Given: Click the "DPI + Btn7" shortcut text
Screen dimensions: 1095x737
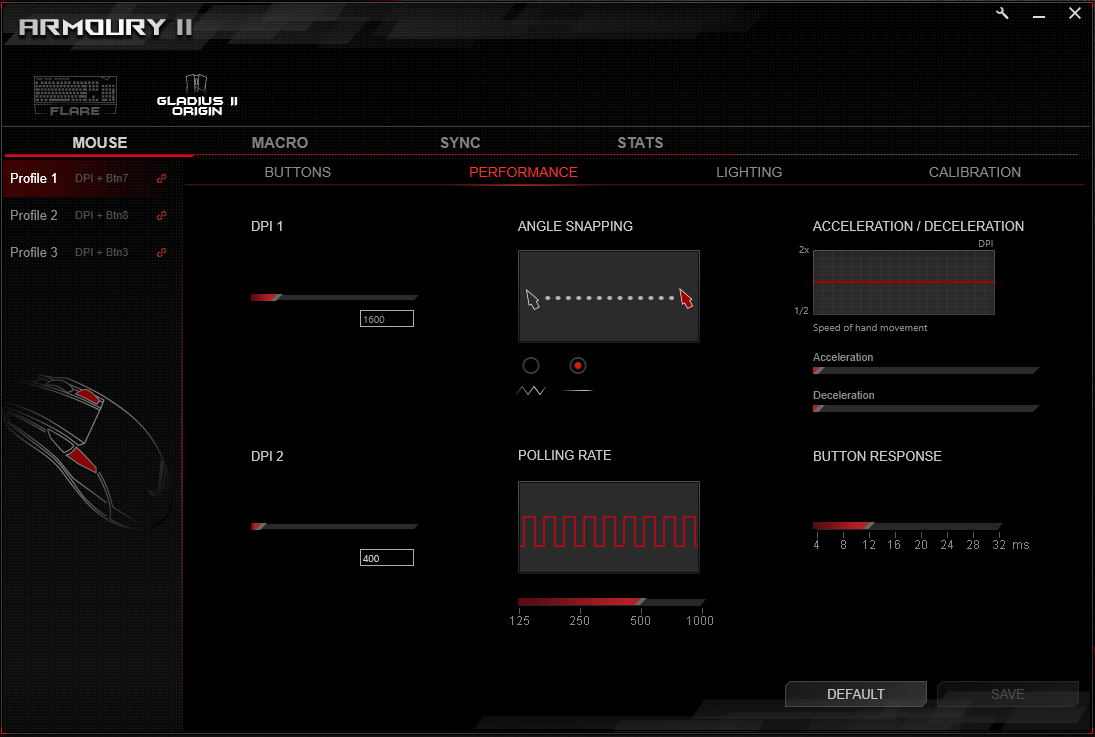Looking at the screenshot, I should coord(101,178).
